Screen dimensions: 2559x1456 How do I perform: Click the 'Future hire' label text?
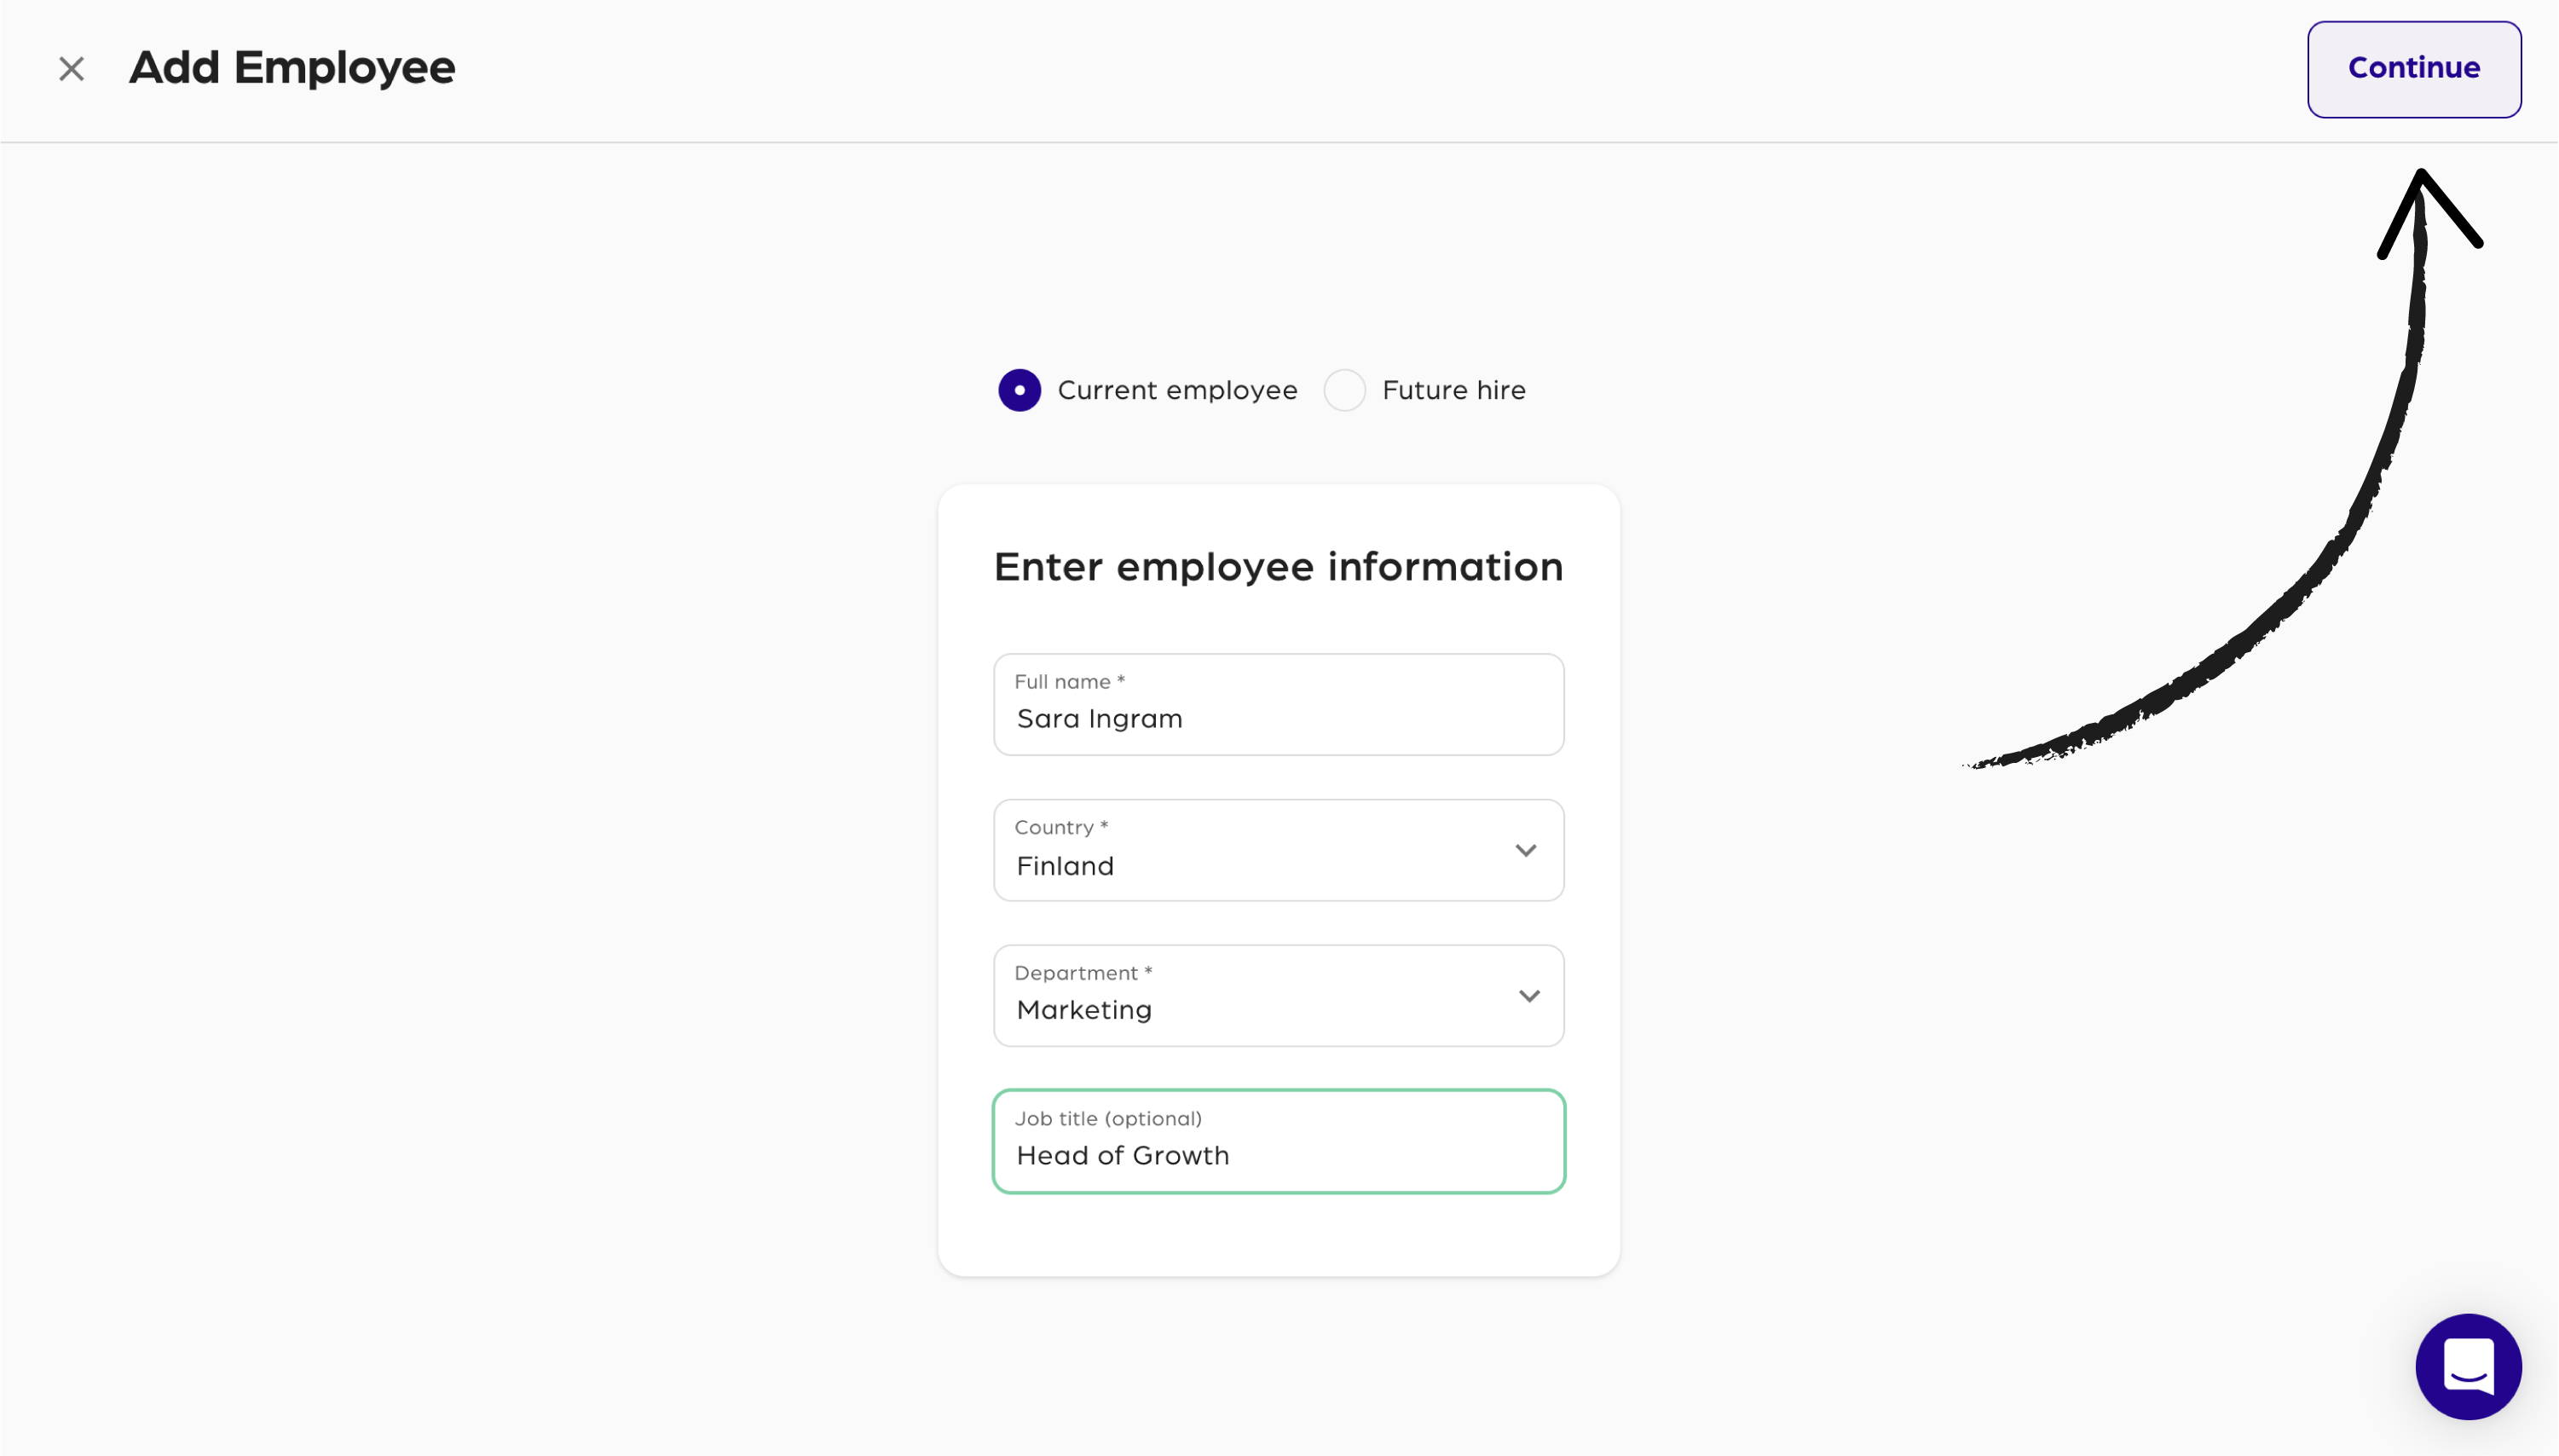1453,390
